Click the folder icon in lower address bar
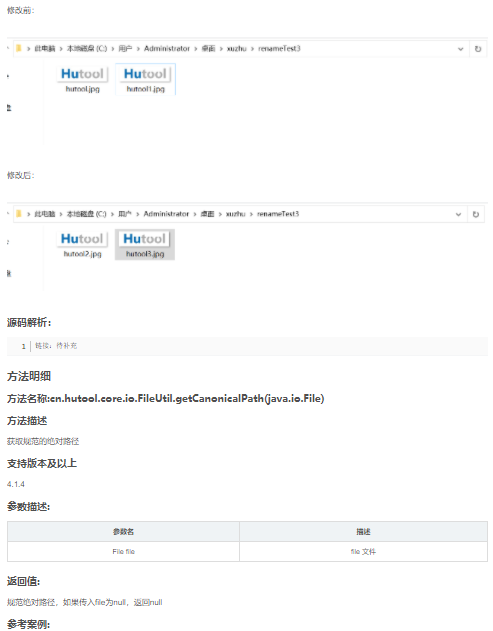The image size is (493, 631). pos(19,214)
